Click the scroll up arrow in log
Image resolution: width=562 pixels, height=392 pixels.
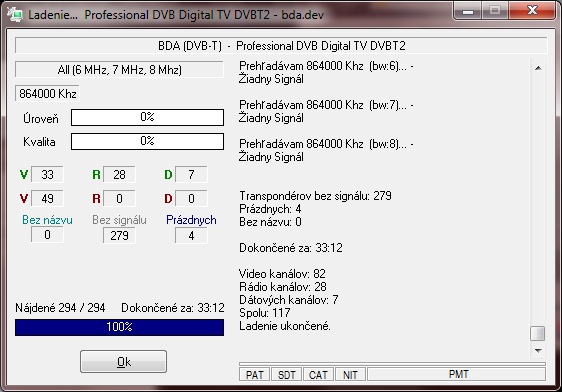point(538,68)
